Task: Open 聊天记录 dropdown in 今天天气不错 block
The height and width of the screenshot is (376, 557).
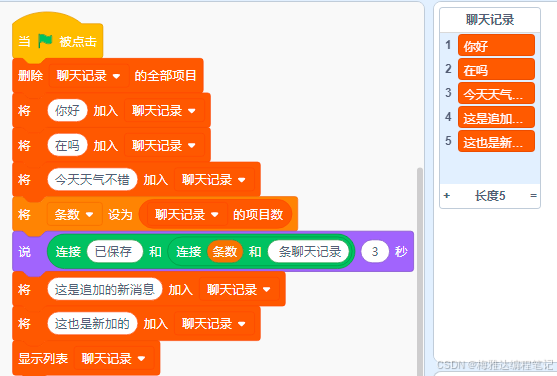Action: pos(214,180)
